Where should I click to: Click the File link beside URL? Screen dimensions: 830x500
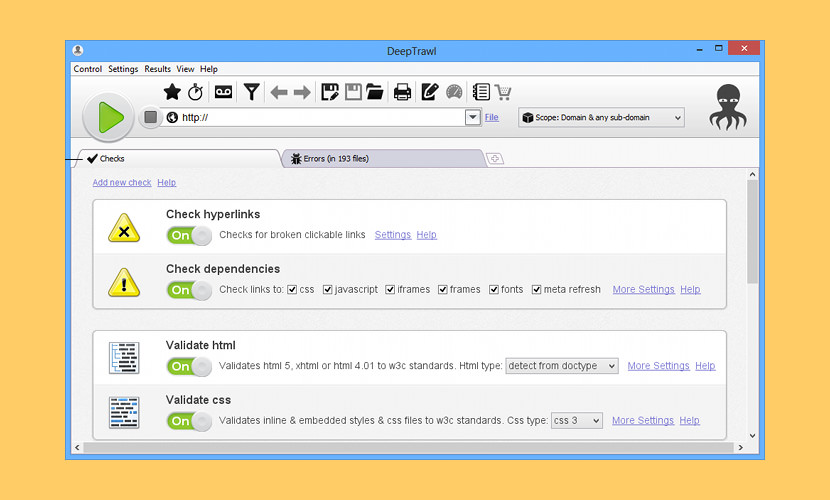tap(492, 117)
